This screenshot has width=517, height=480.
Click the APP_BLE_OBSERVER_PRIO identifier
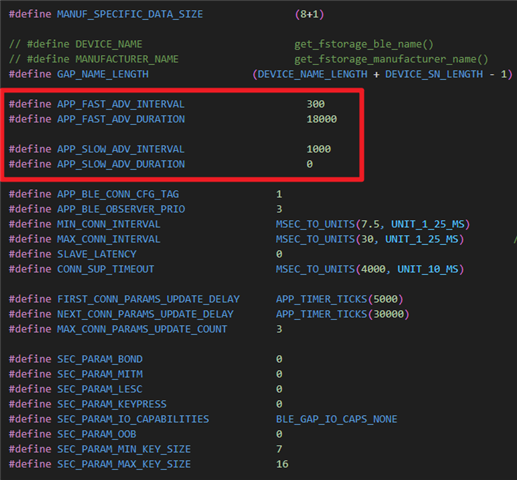coord(121,209)
